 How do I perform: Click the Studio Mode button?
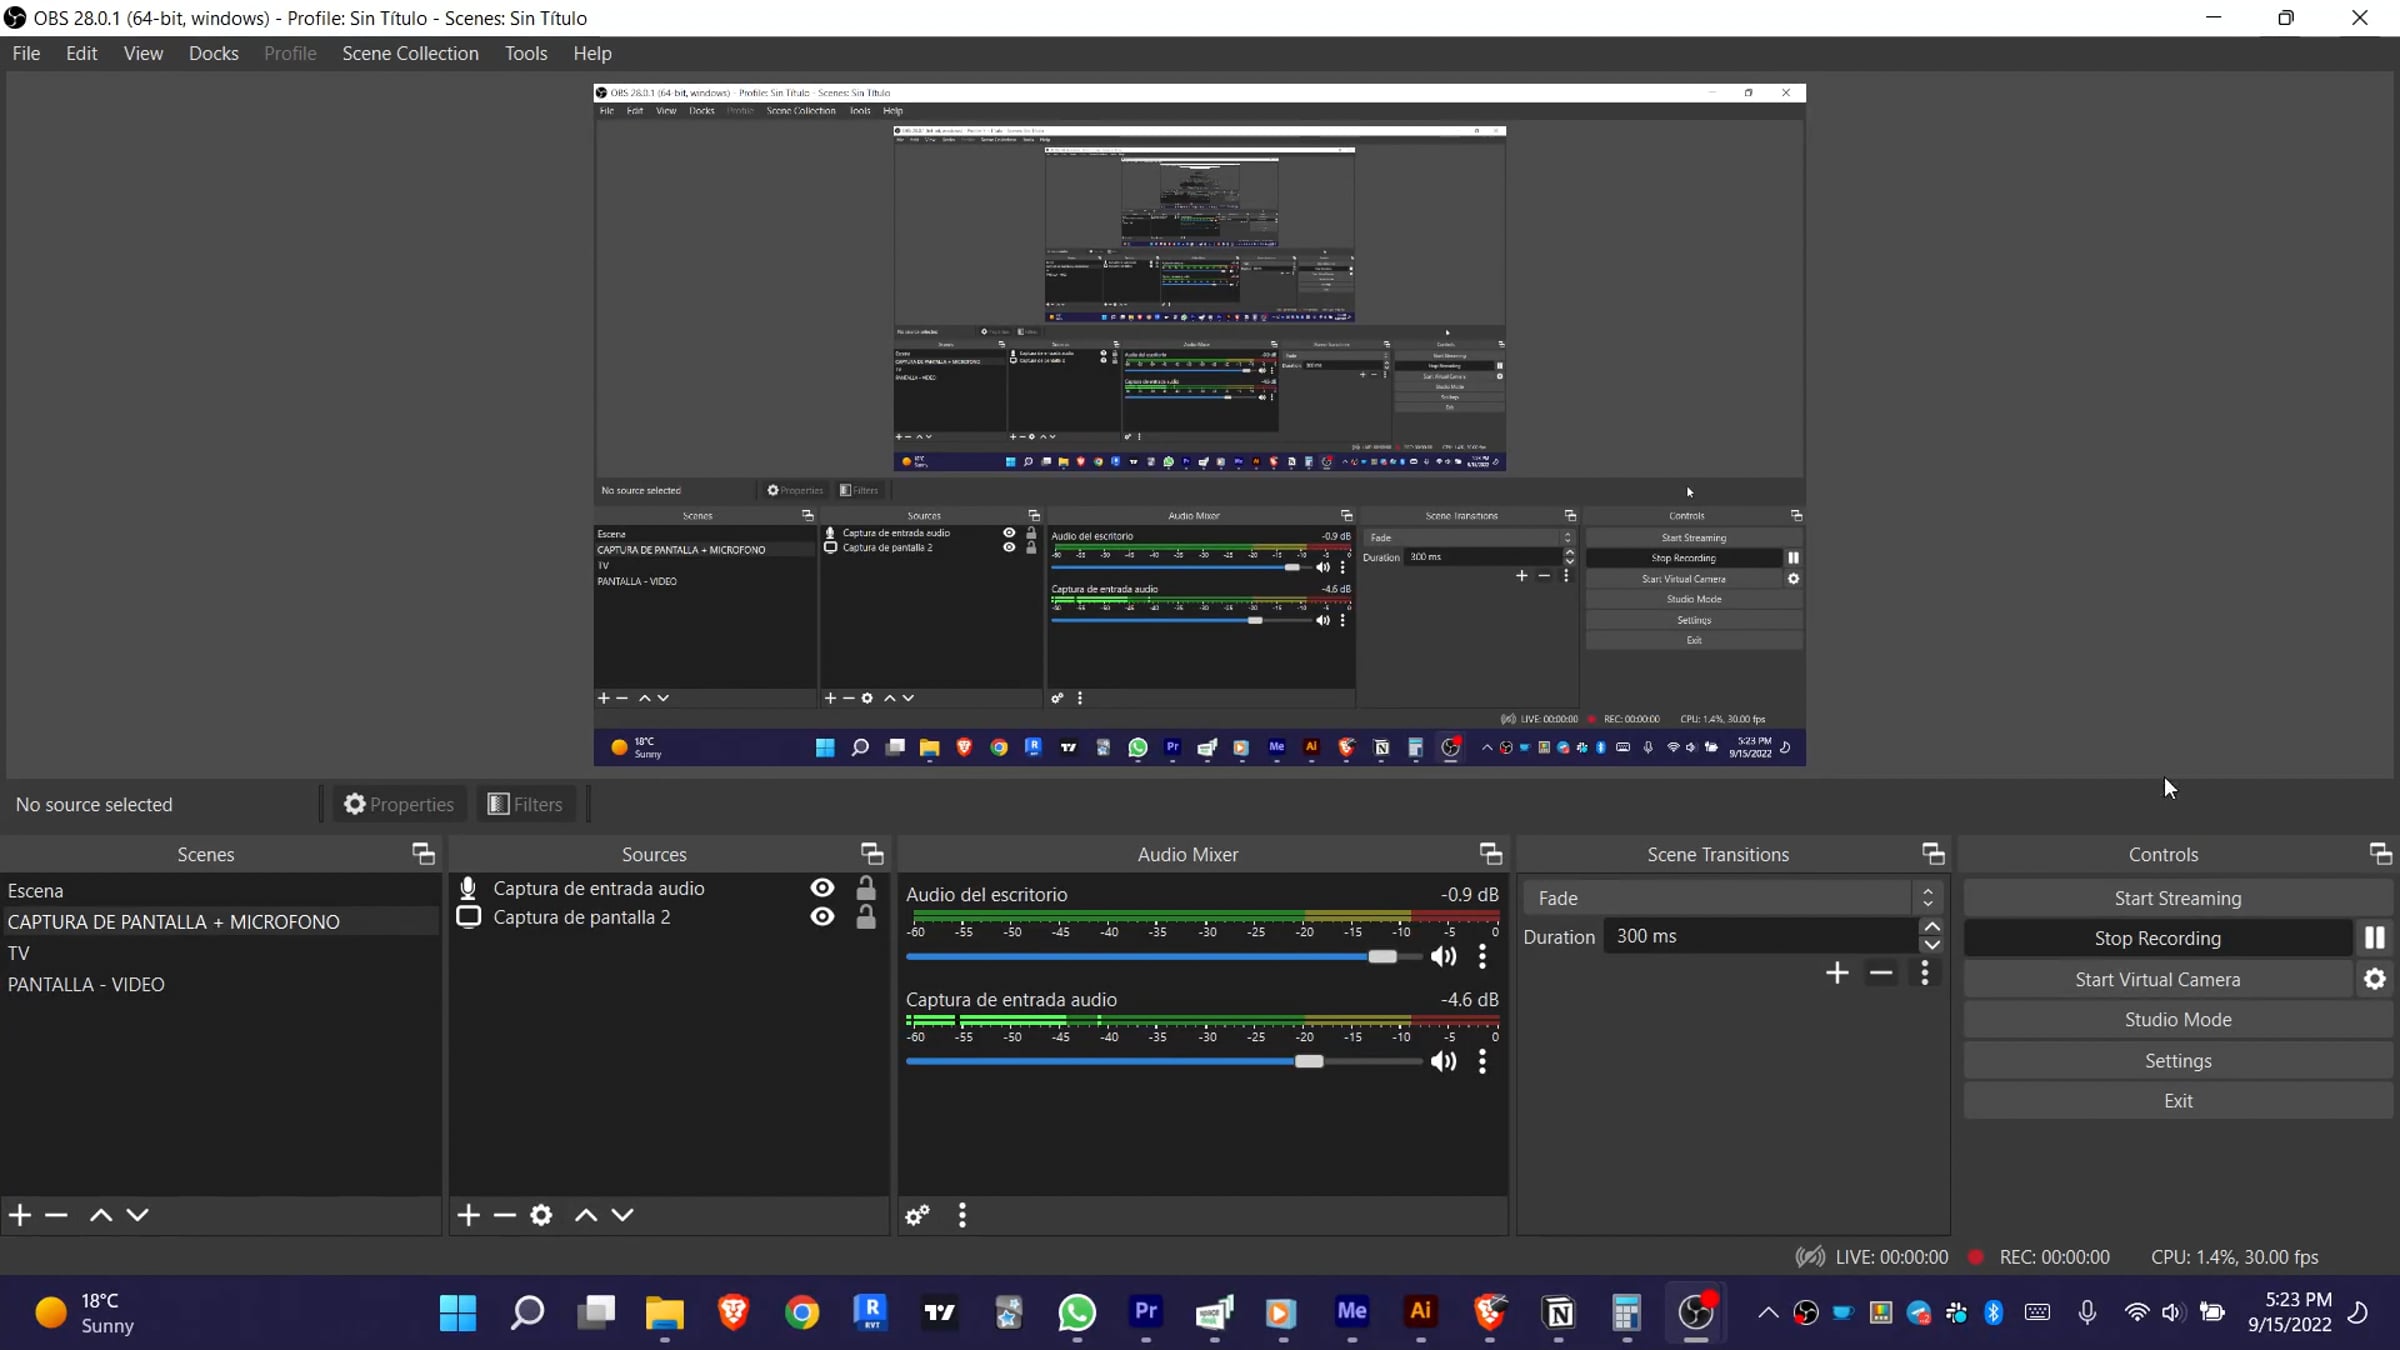pyautogui.click(x=2177, y=1019)
